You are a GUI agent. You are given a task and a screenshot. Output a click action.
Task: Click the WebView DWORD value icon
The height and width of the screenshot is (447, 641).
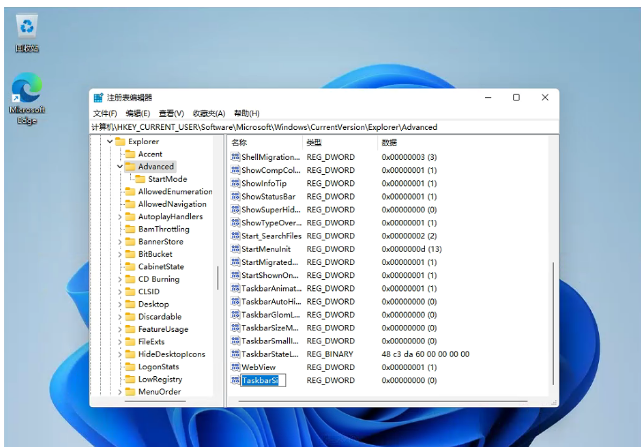tap(235, 367)
